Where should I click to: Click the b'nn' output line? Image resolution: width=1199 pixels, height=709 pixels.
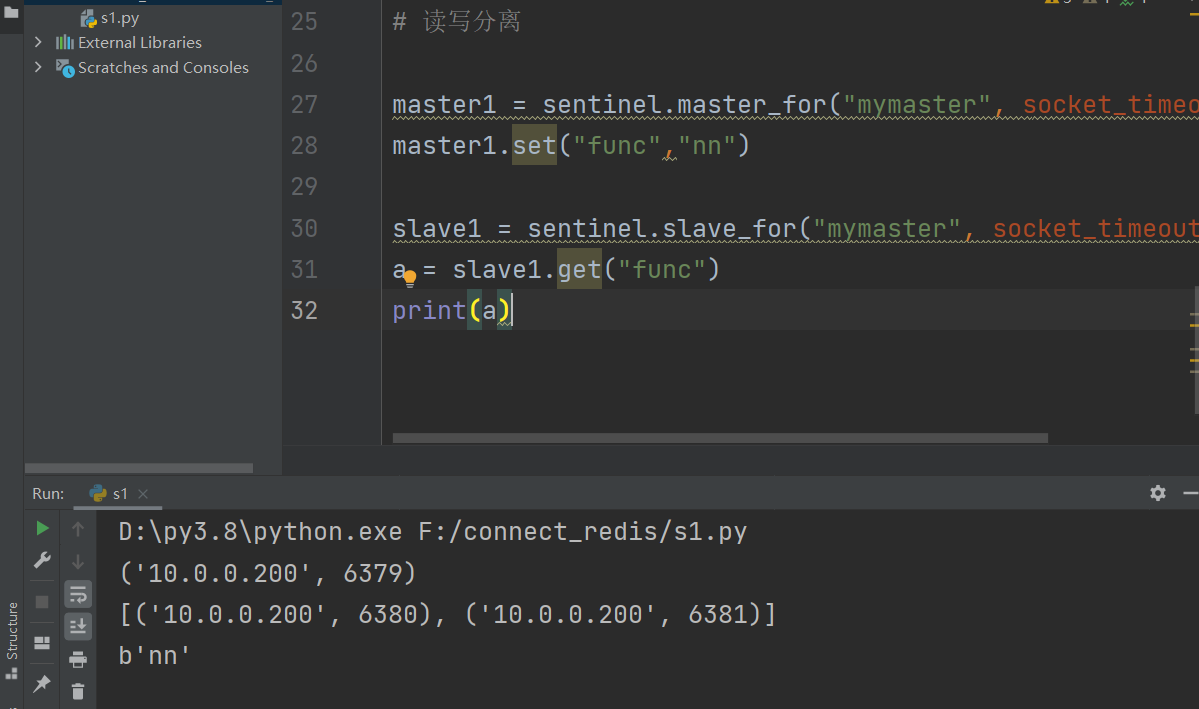tap(154, 655)
